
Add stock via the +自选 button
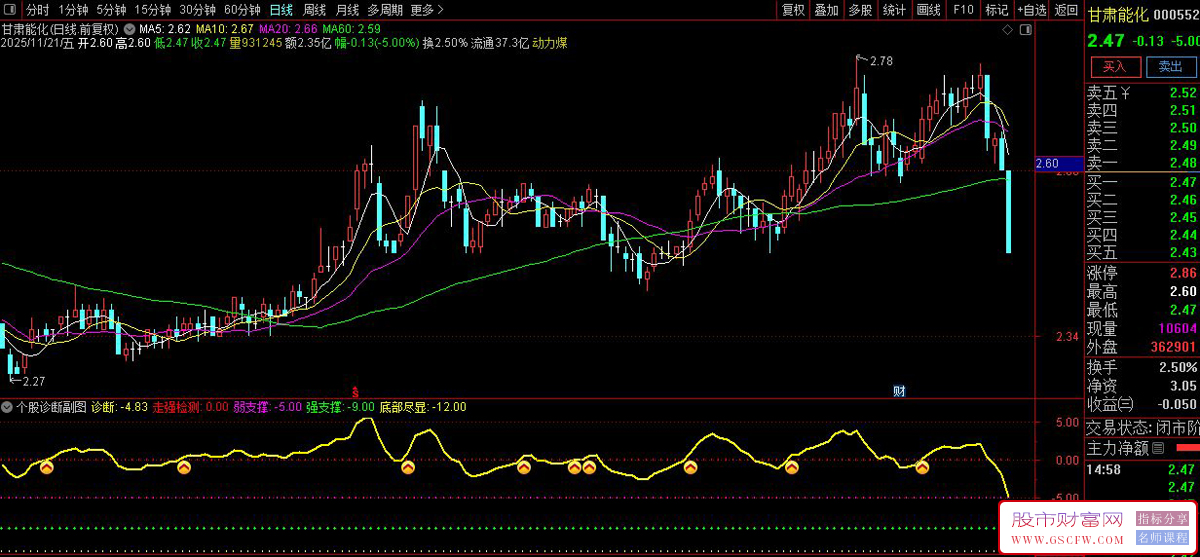click(x=1031, y=10)
